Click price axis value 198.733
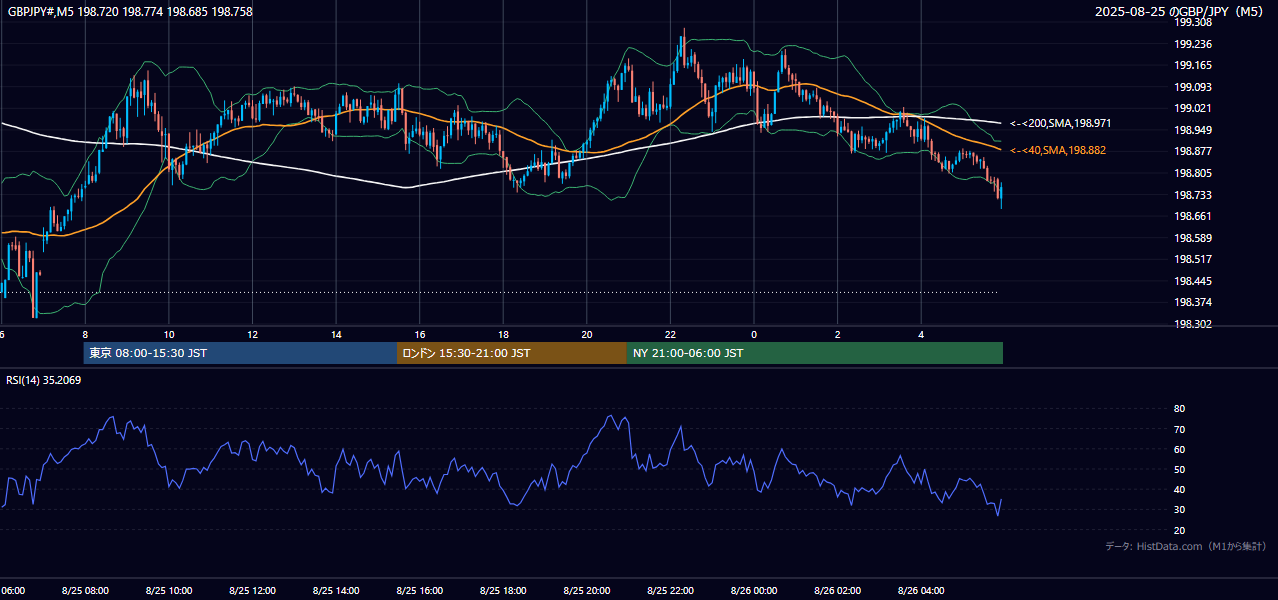Image resolution: width=1278 pixels, height=600 pixels. pos(1193,195)
